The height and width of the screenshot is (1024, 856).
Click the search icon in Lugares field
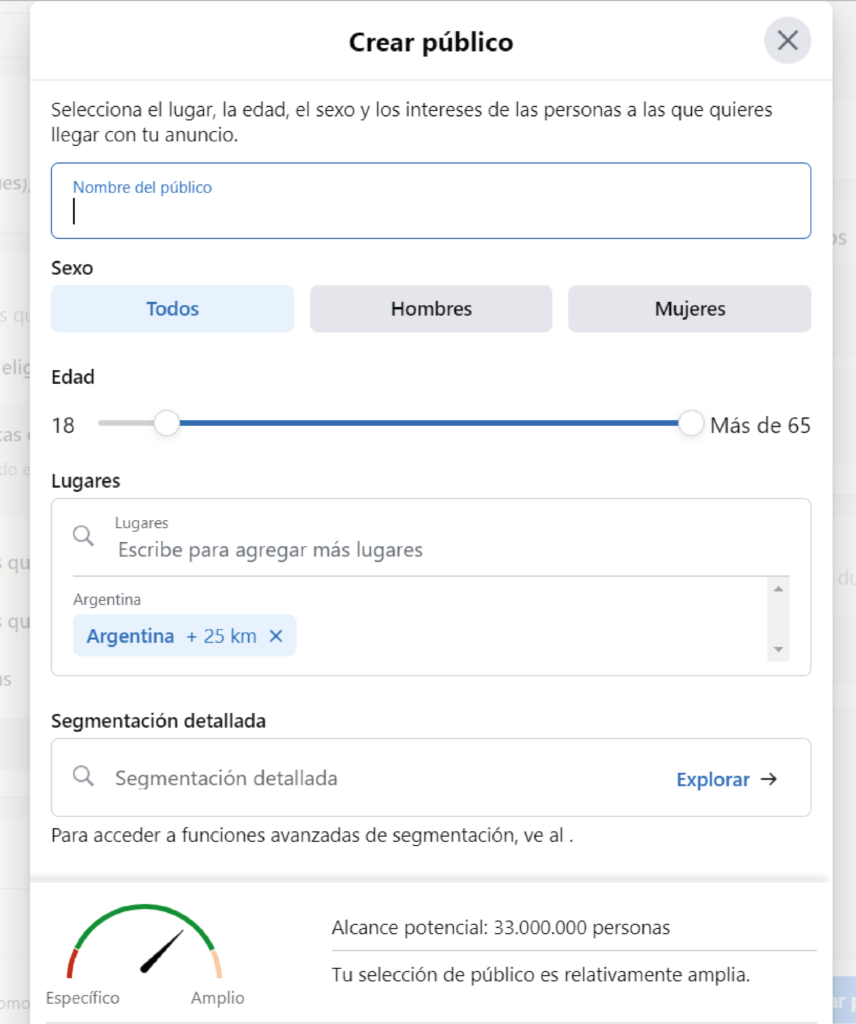[84, 536]
